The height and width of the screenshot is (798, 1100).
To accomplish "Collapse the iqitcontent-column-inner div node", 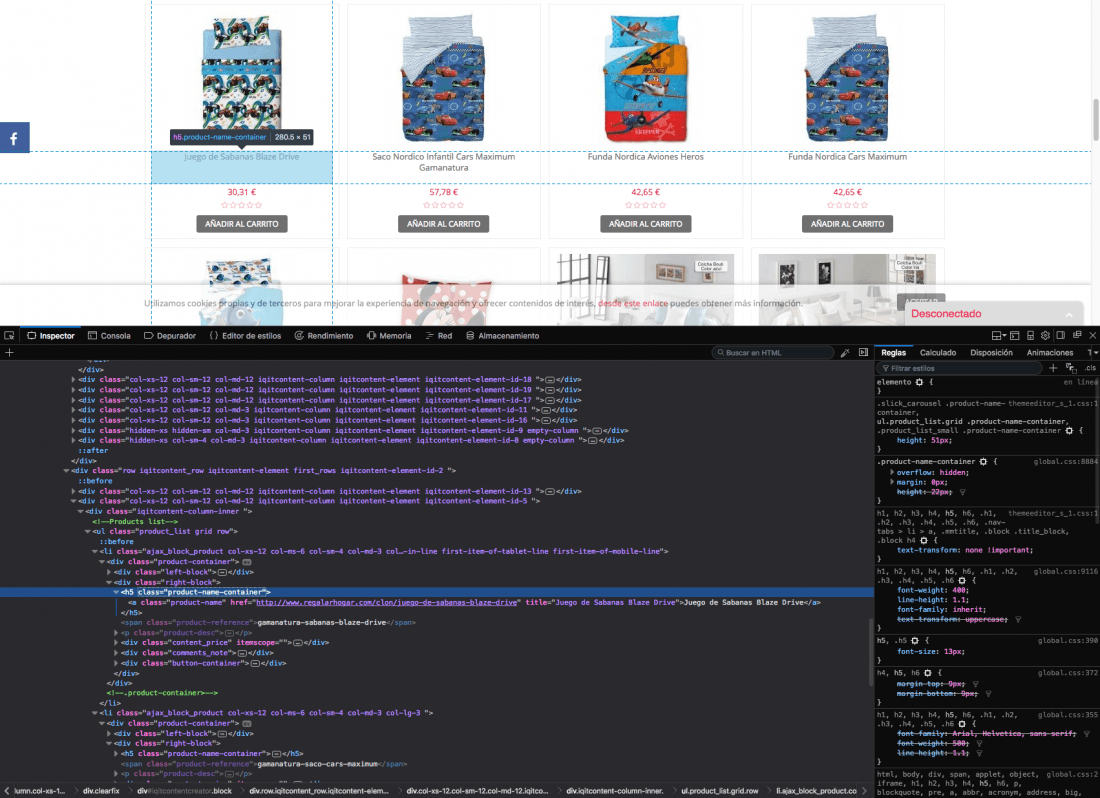I will 80,511.
